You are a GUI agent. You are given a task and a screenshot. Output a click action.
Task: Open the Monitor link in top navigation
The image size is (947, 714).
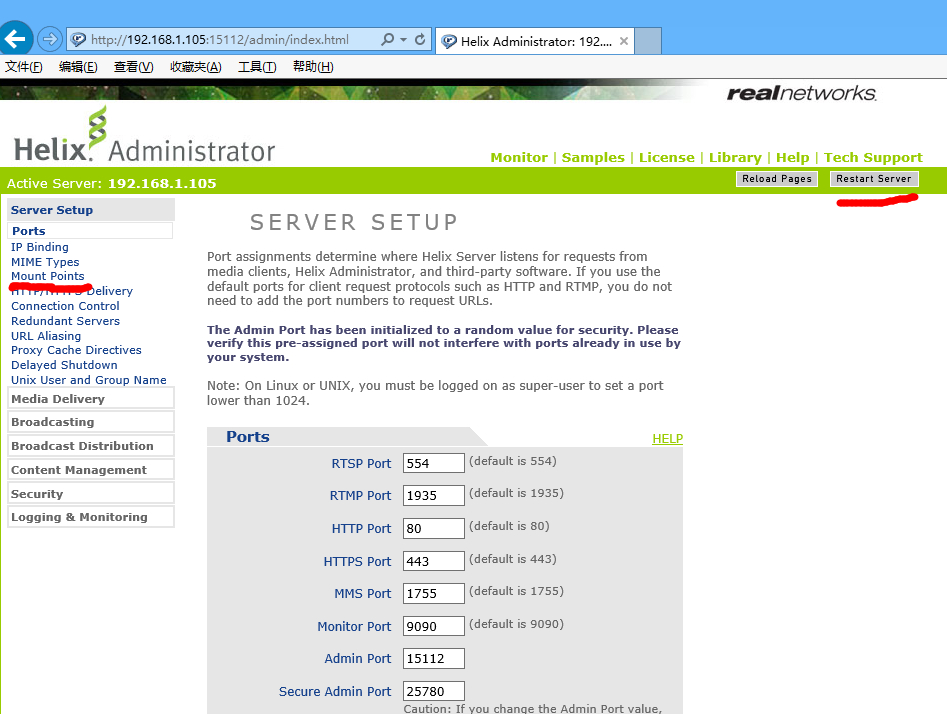click(519, 158)
